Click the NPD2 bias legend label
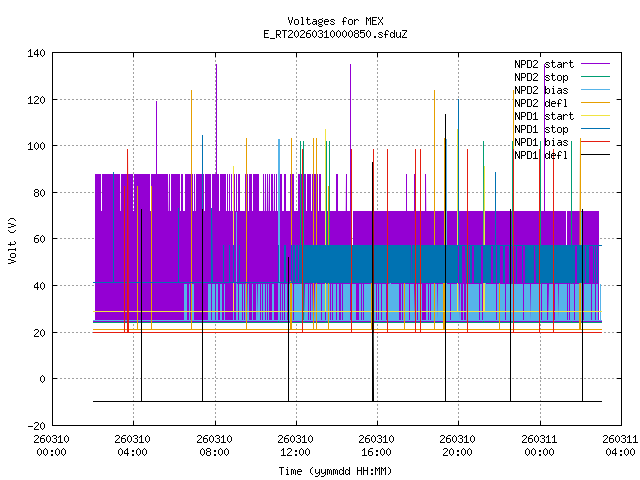Screen dimensions: 640x480 click(x=541, y=89)
